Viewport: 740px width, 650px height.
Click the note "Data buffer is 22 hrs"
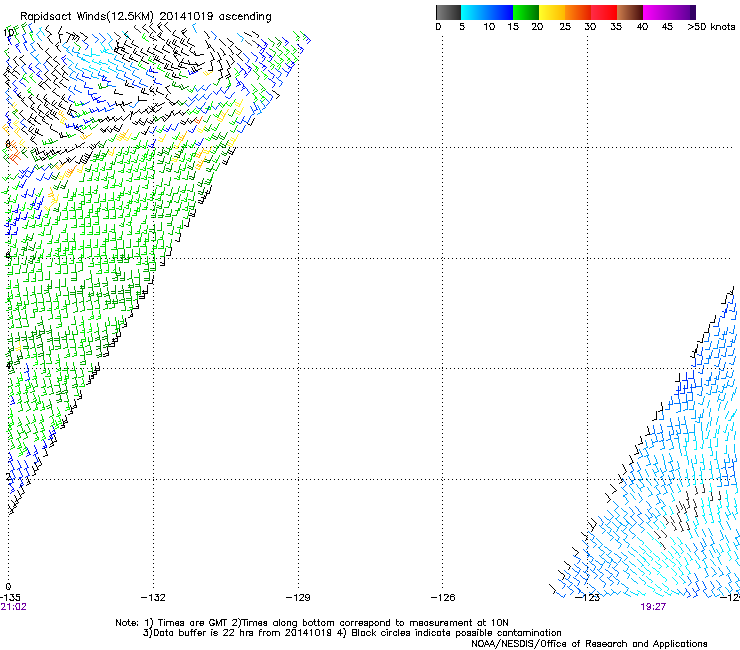click(x=202, y=633)
